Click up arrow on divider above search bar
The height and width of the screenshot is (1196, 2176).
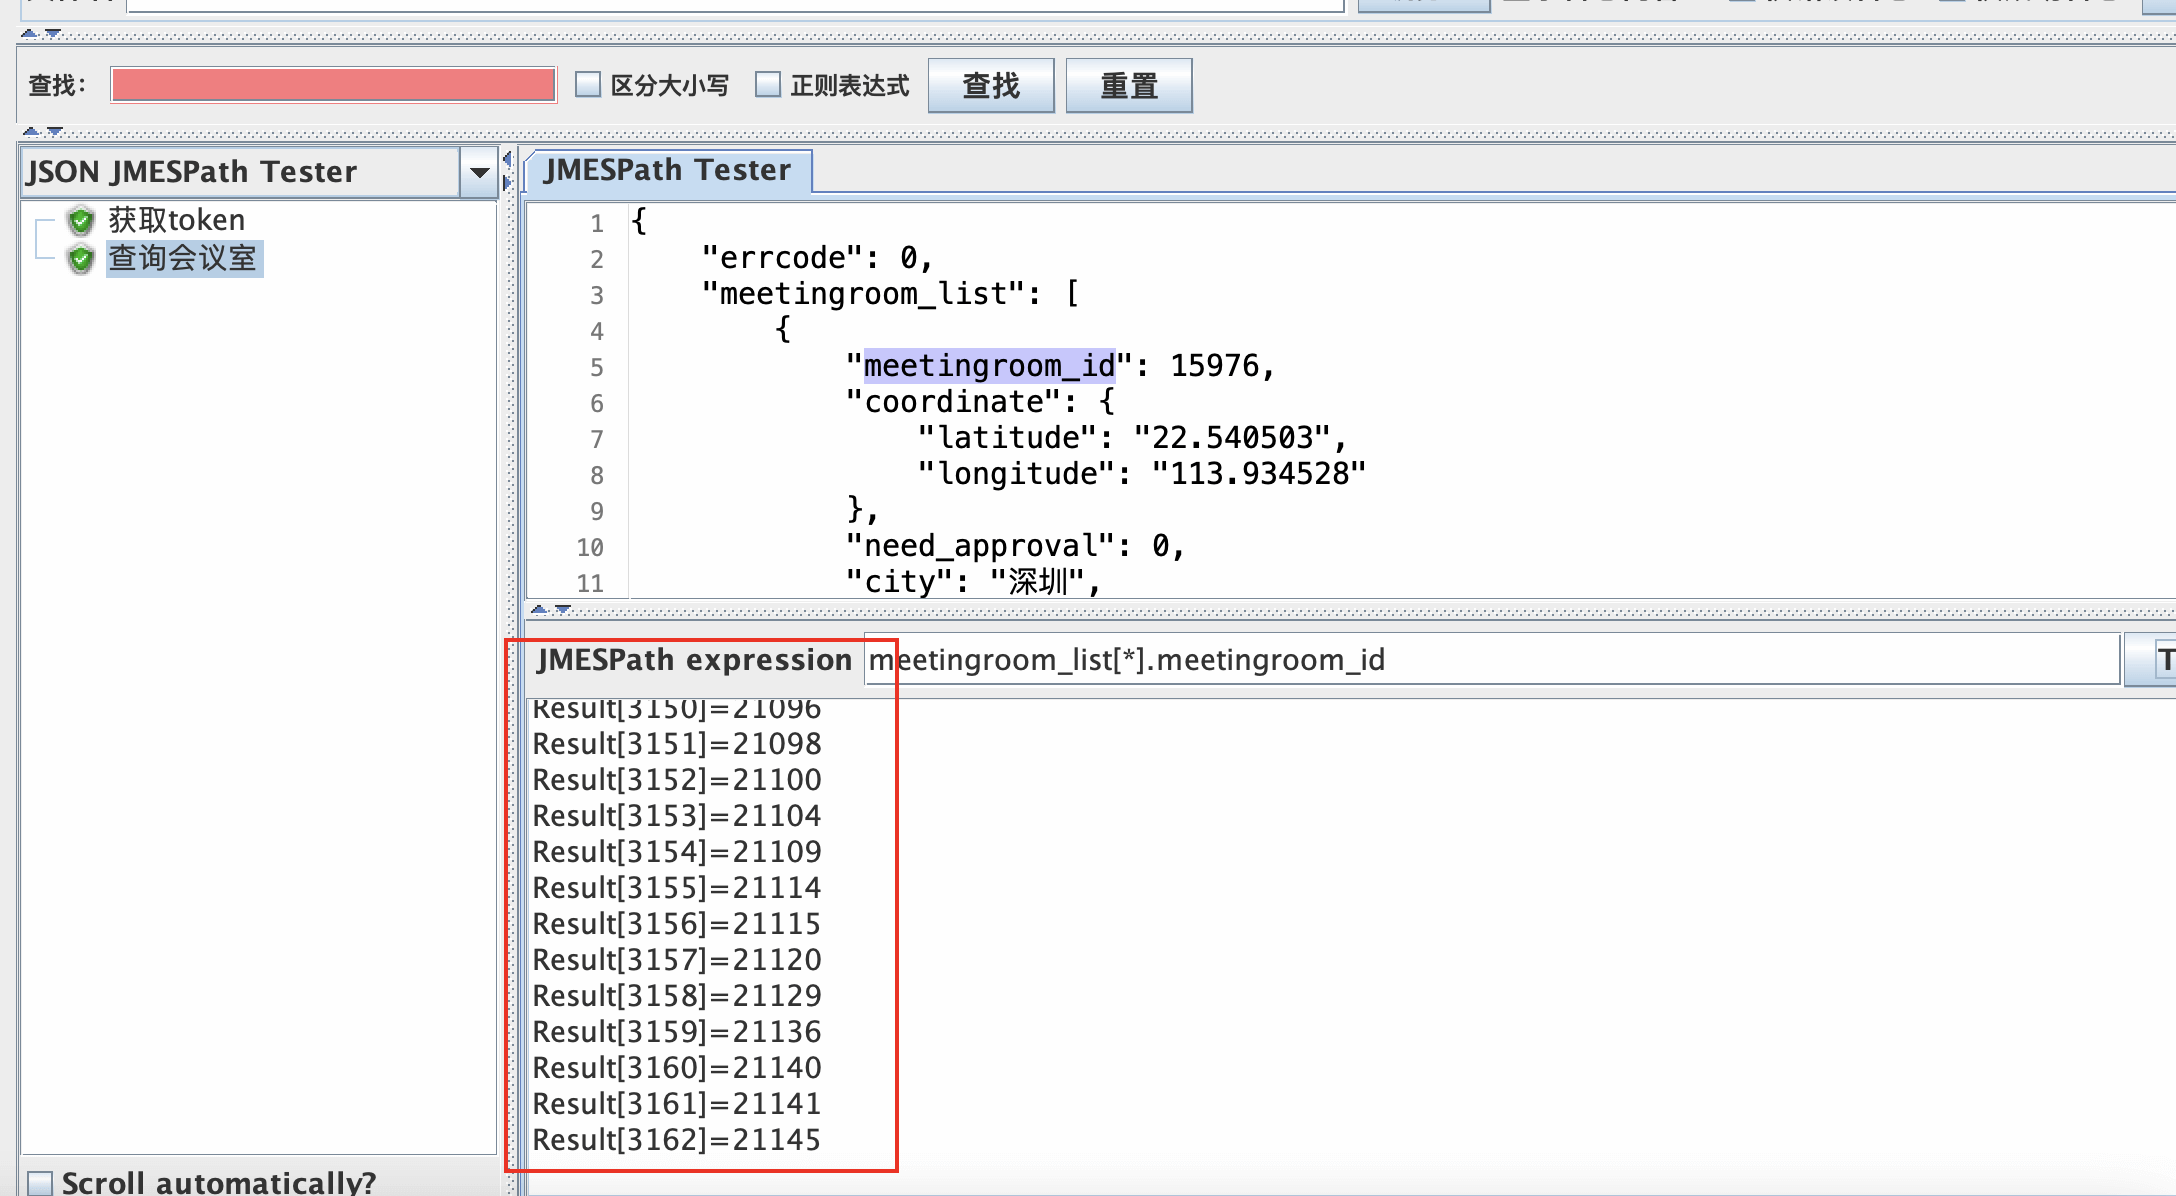point(29,34)
